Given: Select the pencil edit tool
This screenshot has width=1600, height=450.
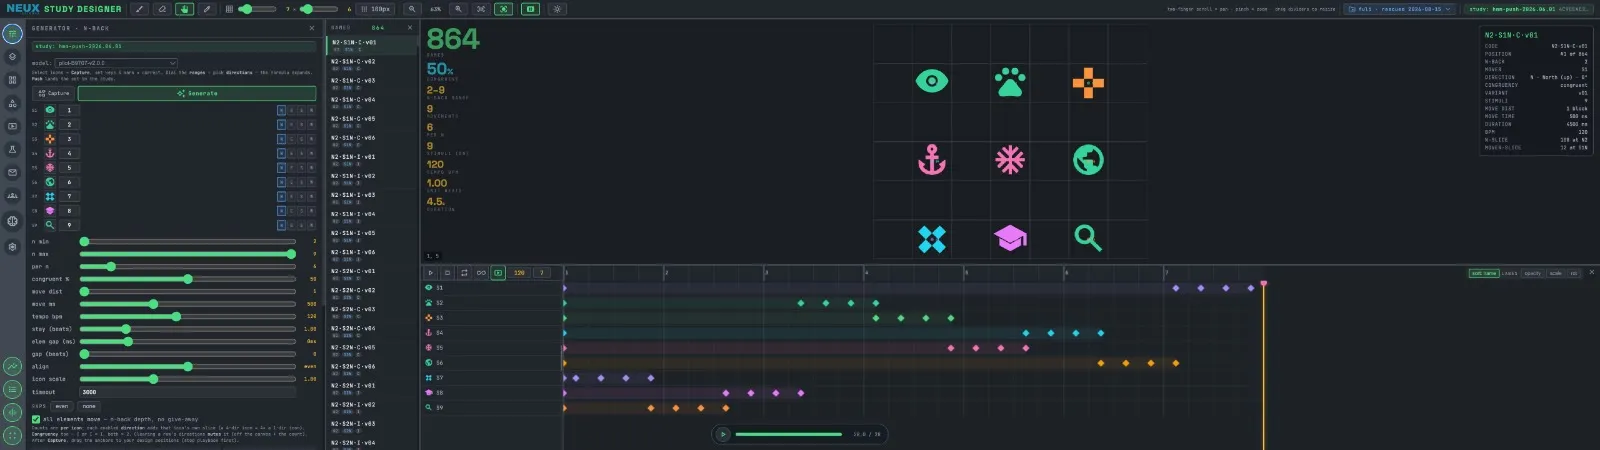Looking at the screenshot, I should click(x=207, y=9).
